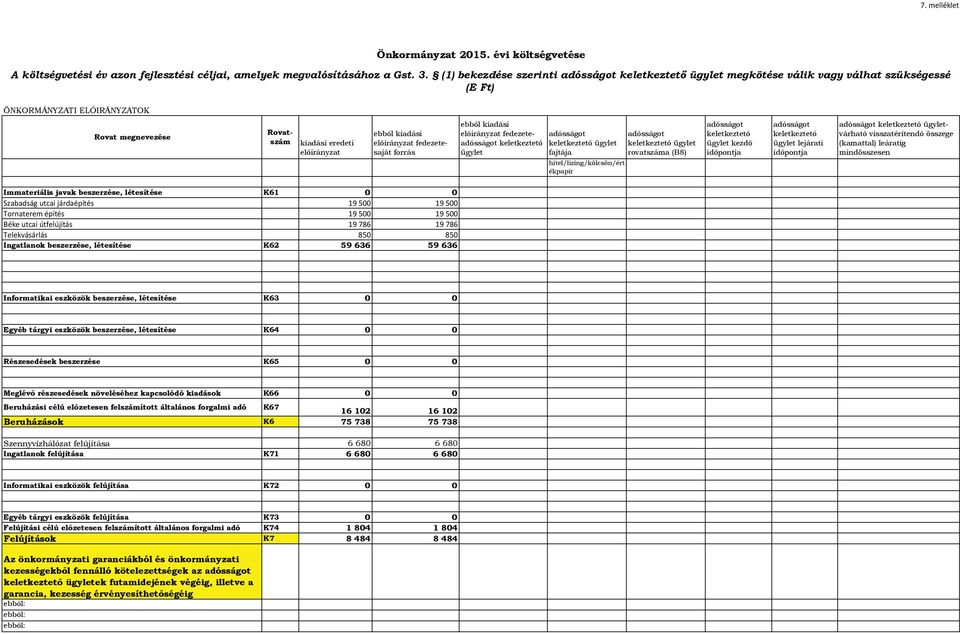Select the yellow 'Beruházások' total row label

[x=132, y=422]
